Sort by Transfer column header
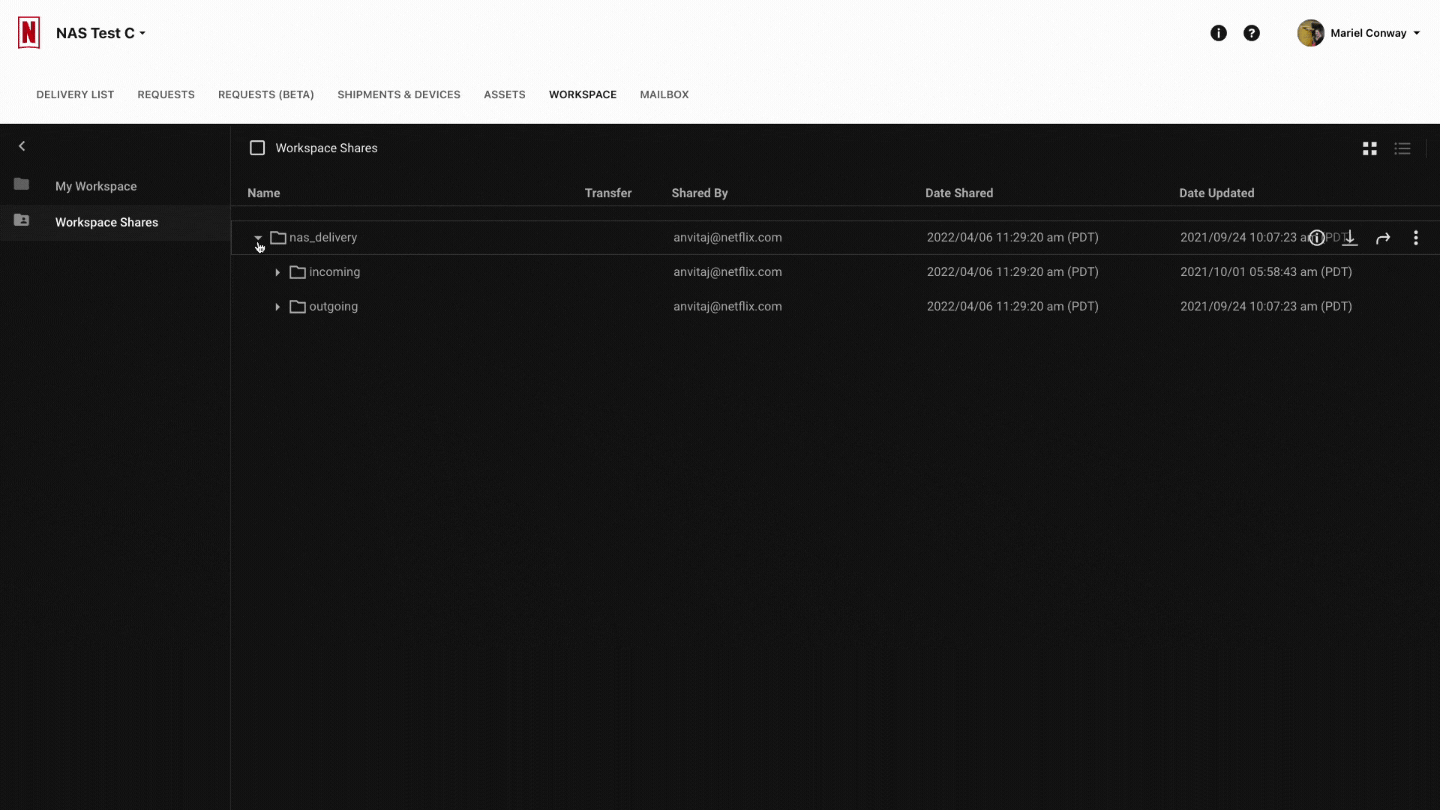Screen dimensions: 1440x810 [x=608, y=193]
